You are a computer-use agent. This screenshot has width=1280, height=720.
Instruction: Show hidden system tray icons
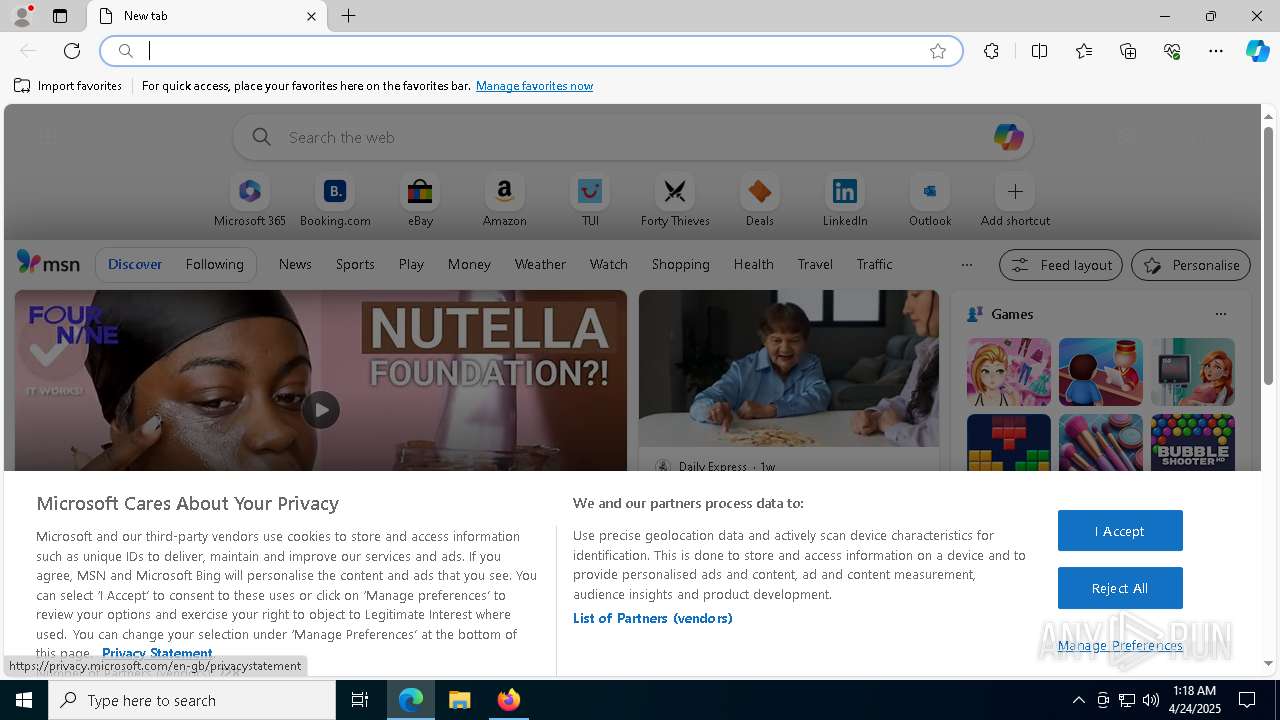click(x=1078, y=700)
